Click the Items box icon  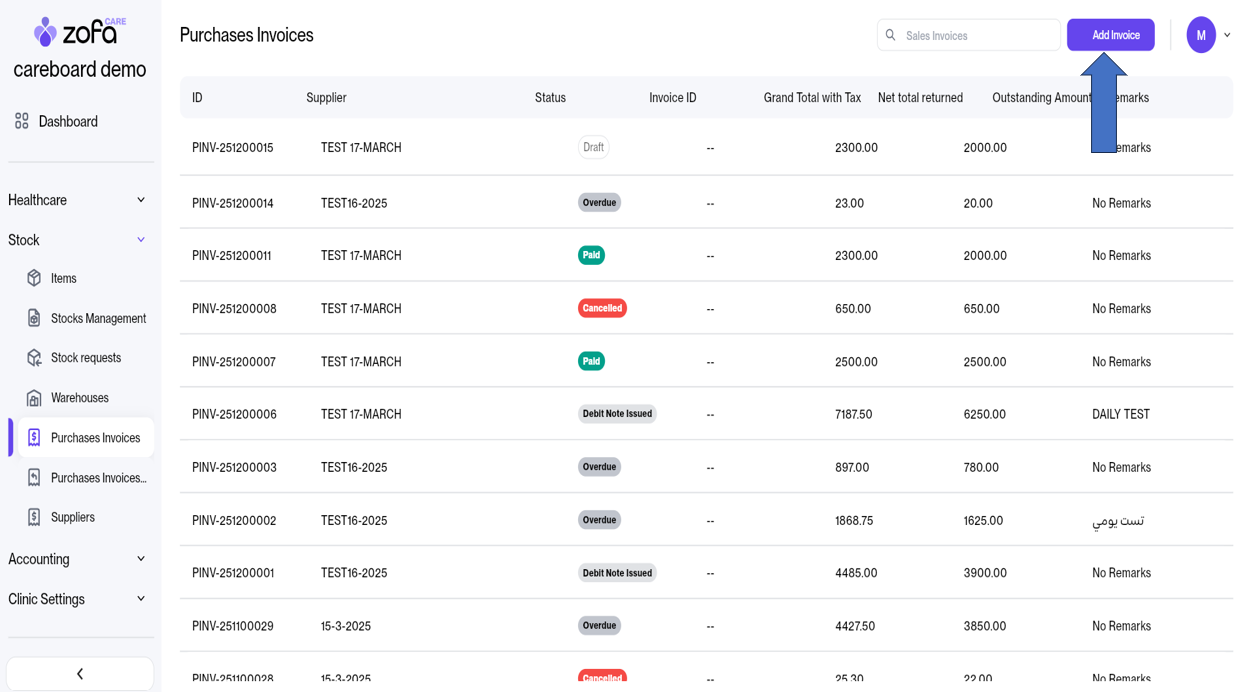click(34, 278)
